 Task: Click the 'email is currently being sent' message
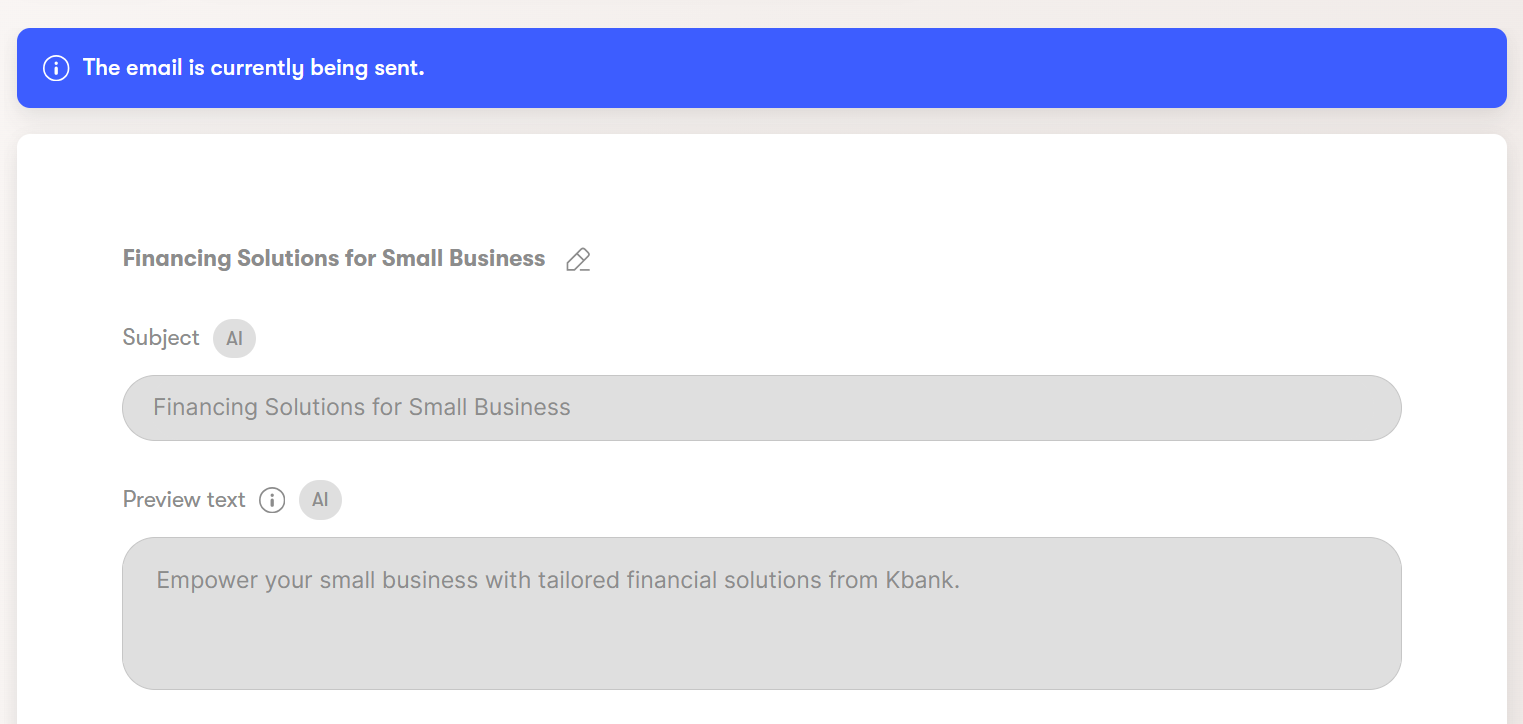[253, 68]
